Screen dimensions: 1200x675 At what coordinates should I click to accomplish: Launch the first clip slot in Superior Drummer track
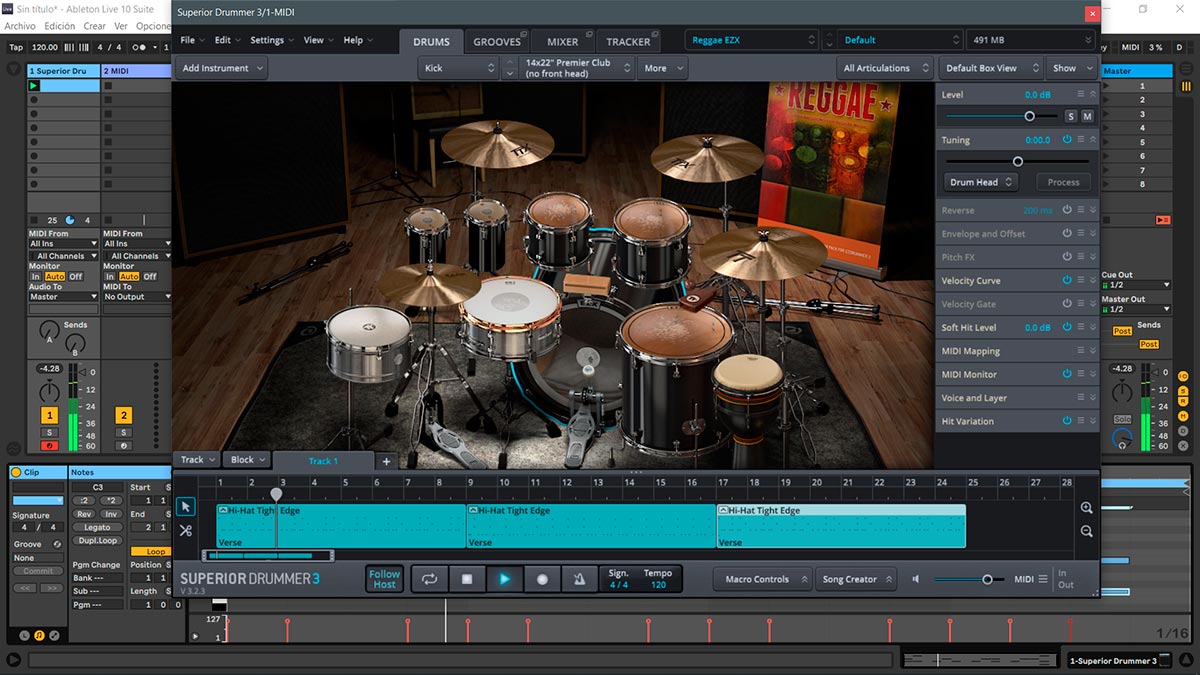point(34,86)
